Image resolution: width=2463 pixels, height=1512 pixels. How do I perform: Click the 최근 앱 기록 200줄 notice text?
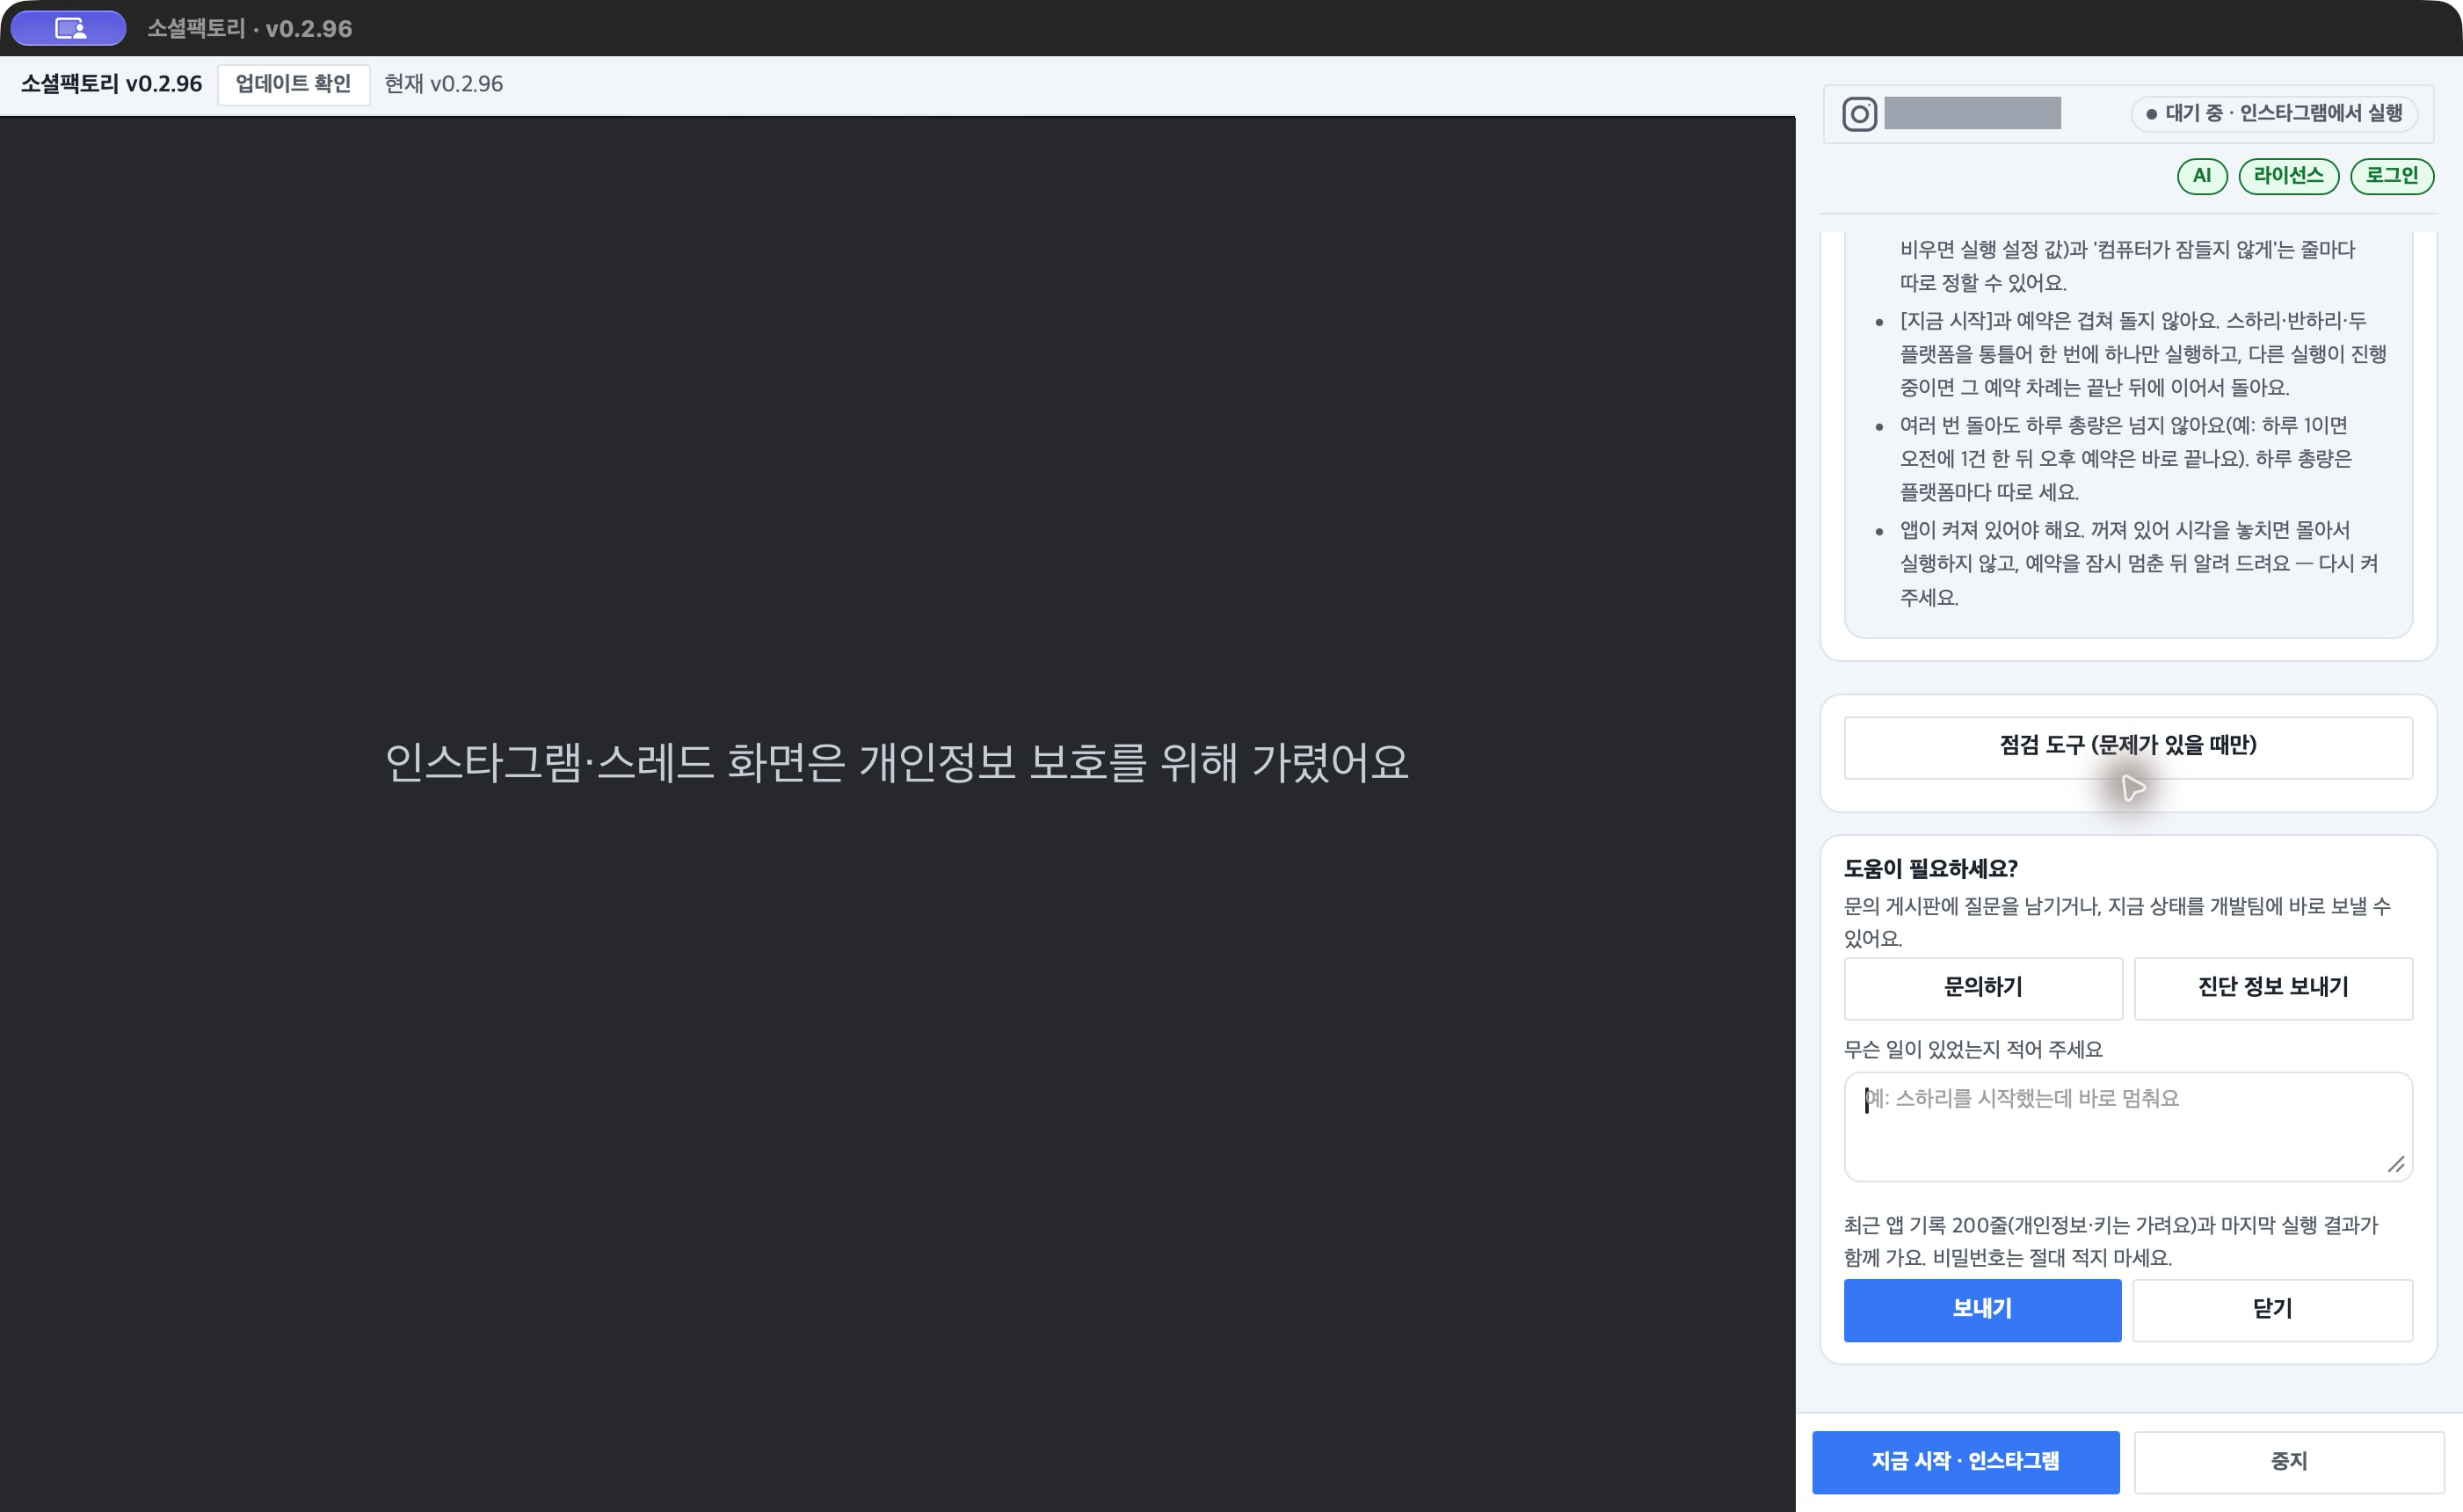[x=2110, y=1241]
